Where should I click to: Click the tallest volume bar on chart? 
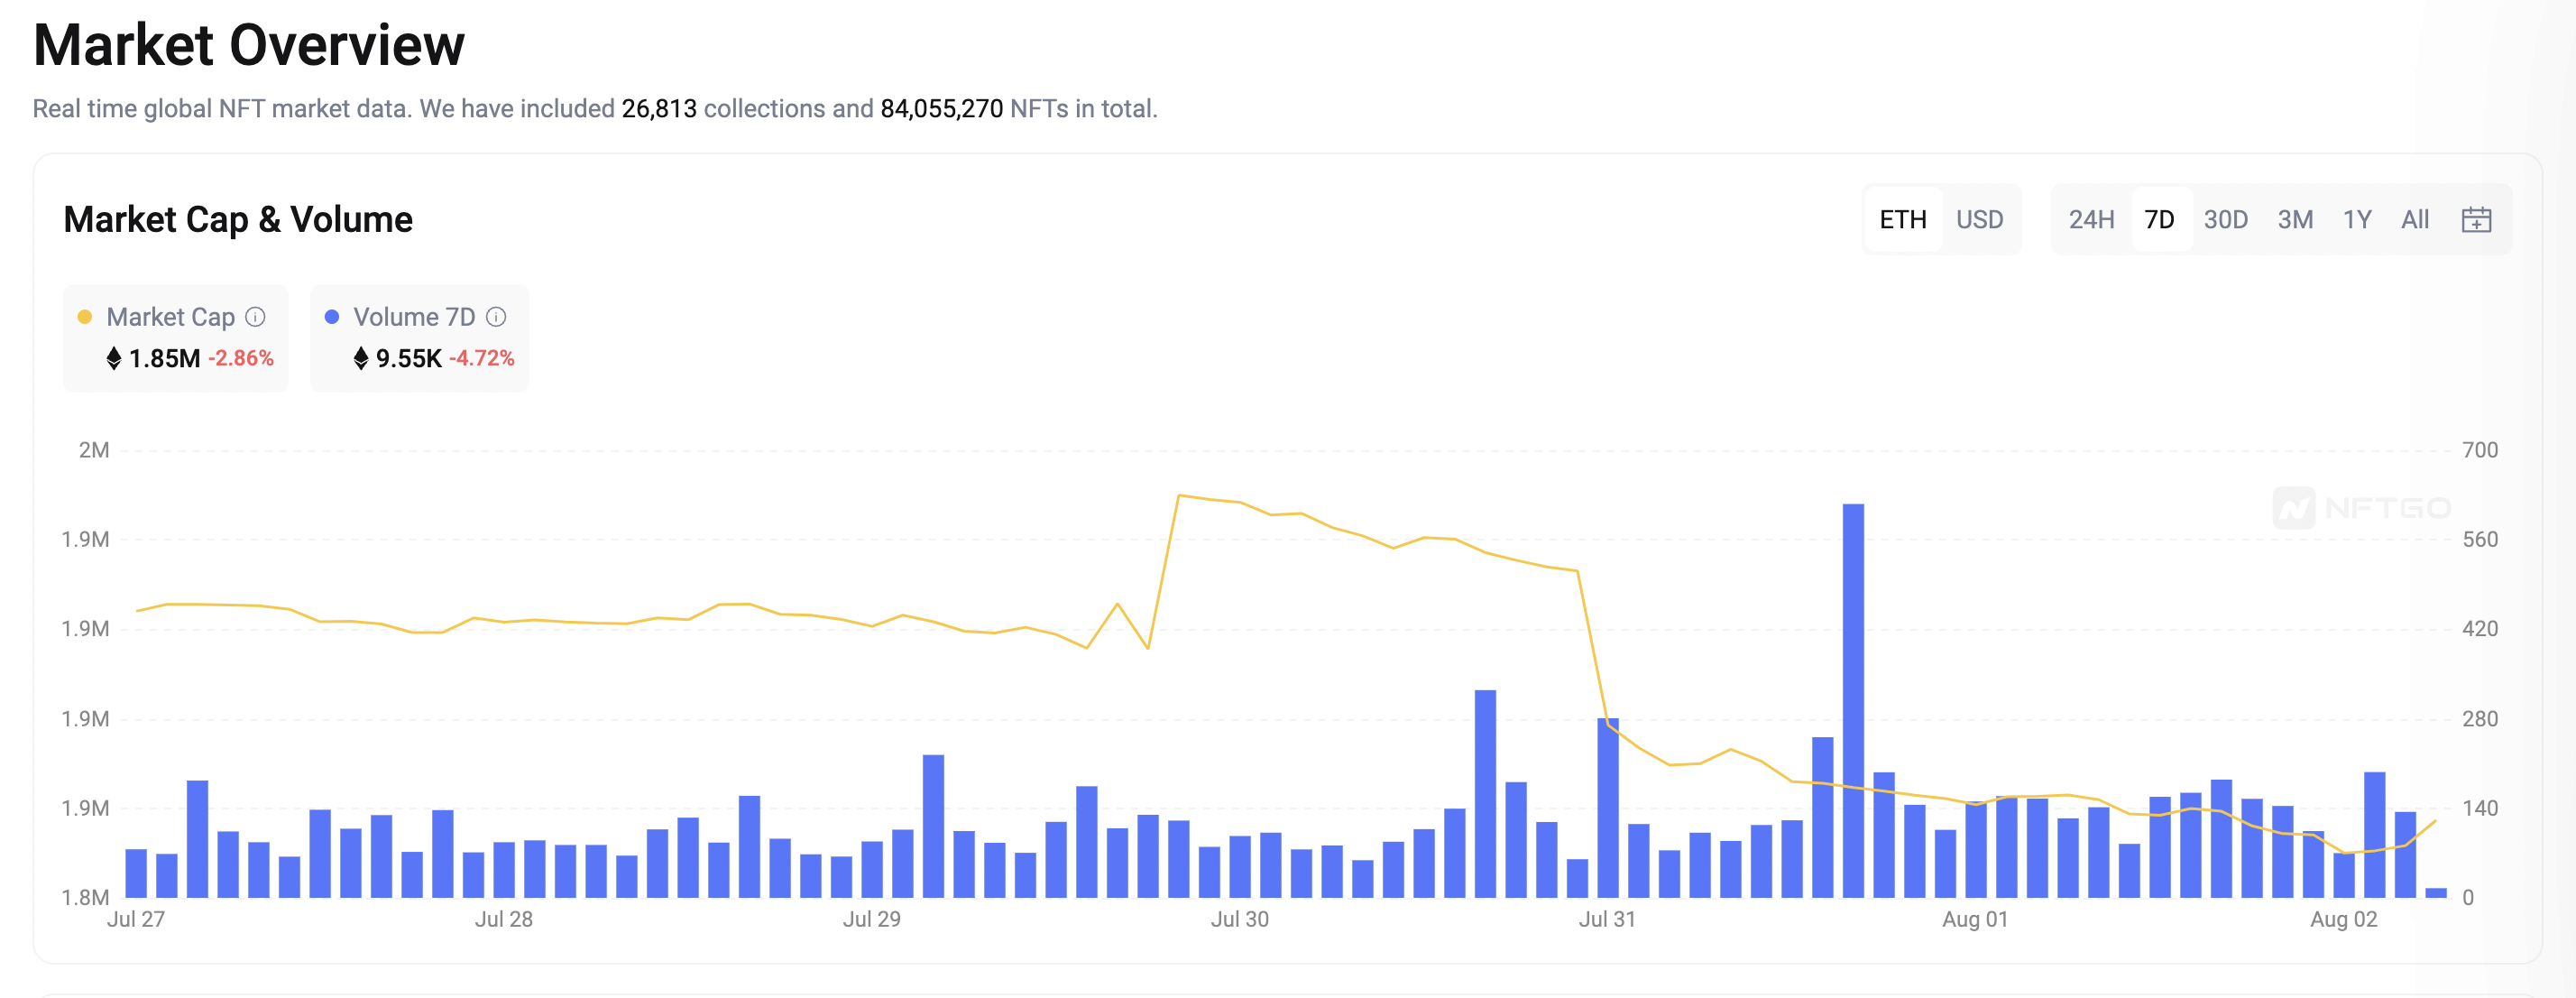(x=1852, y=700)
